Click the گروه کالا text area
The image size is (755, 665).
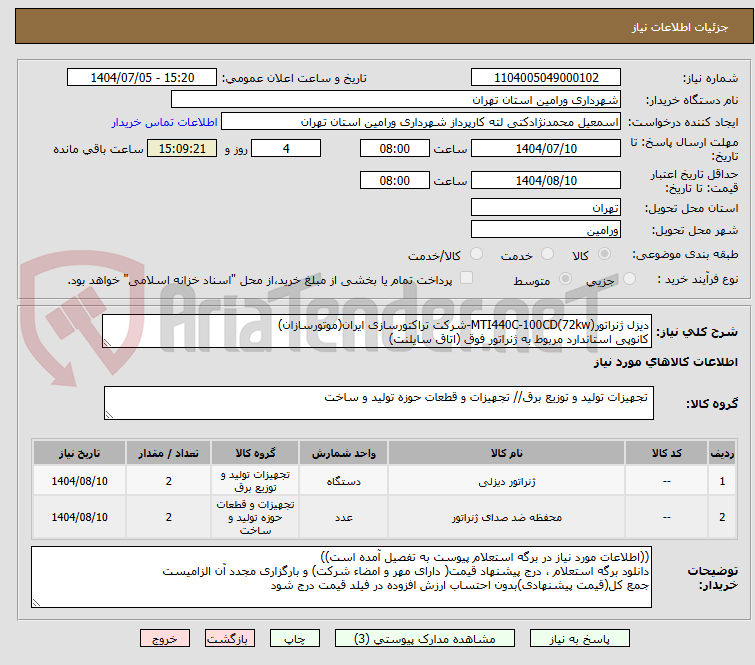(378, 403)
